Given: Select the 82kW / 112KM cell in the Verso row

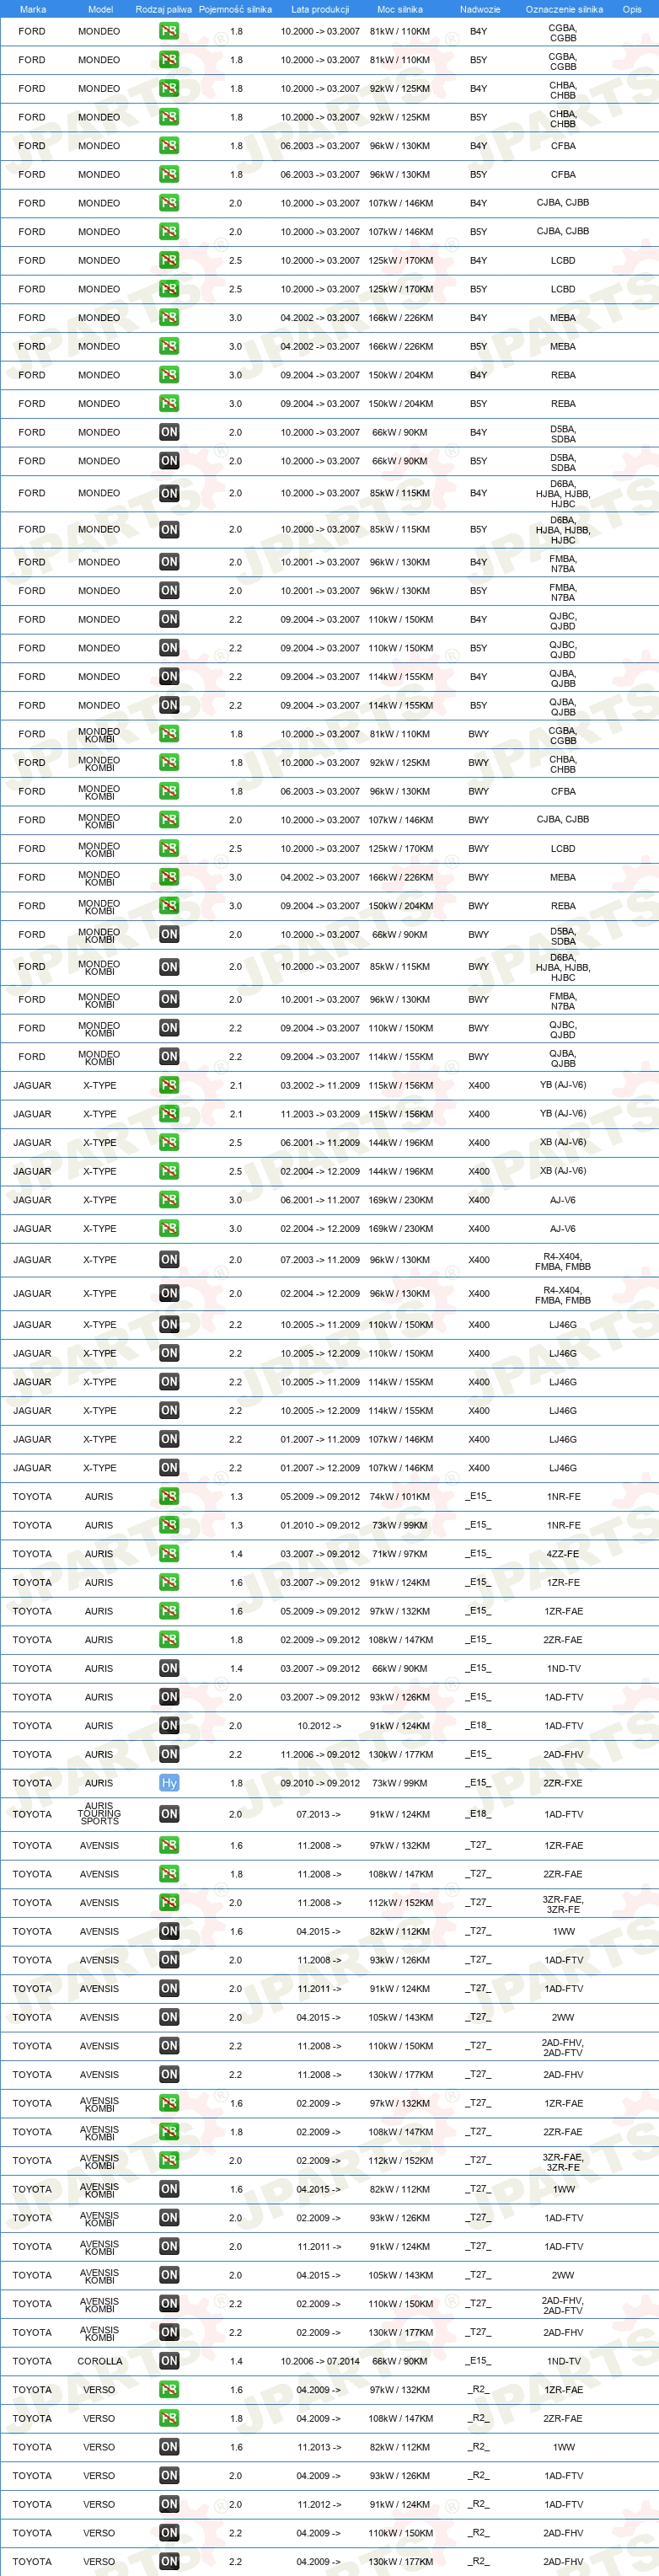Looking at the screenshot, I should [400, 2447].
